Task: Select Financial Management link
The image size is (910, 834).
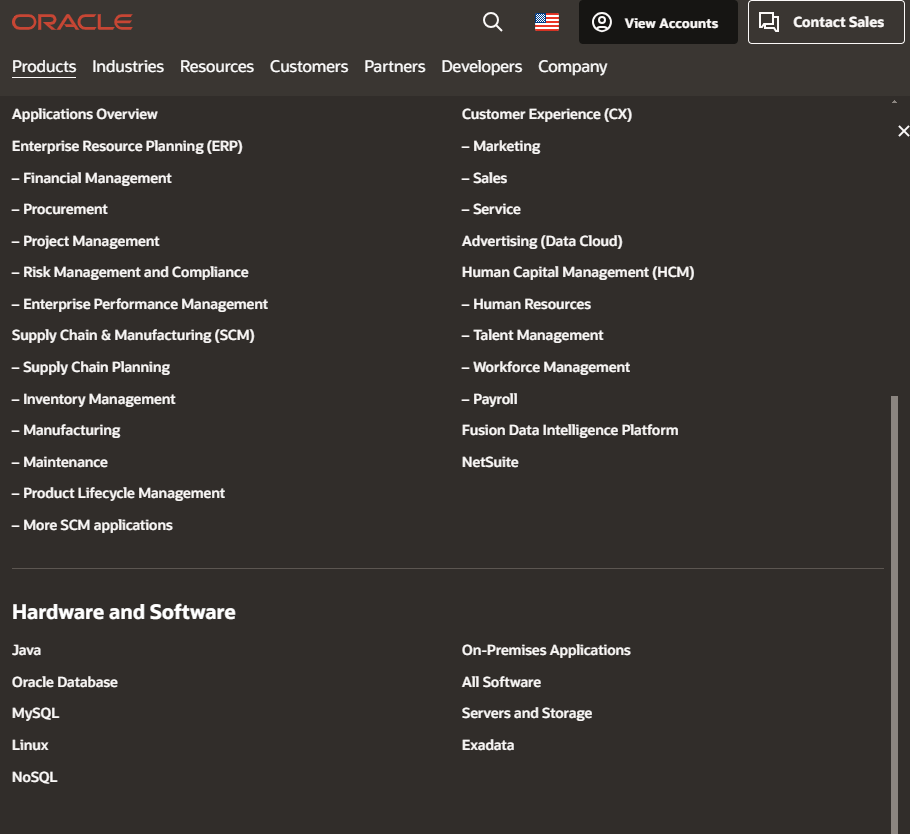Action: tap(92, 178)
